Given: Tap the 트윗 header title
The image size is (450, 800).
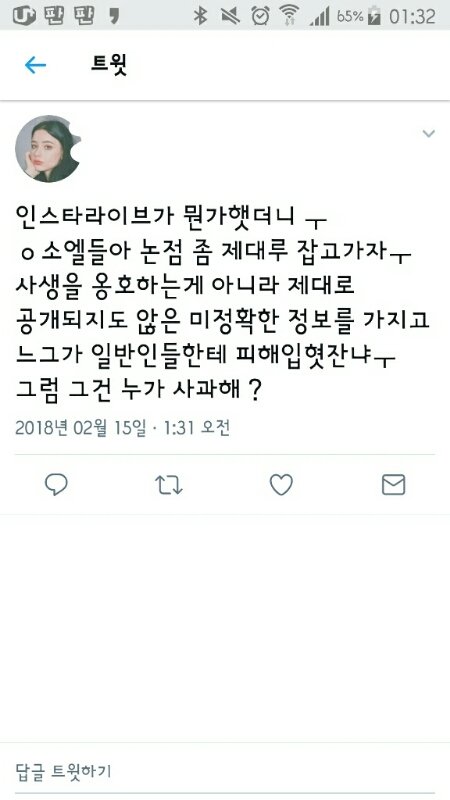Looking at the screenshot, I should (109, 65).
